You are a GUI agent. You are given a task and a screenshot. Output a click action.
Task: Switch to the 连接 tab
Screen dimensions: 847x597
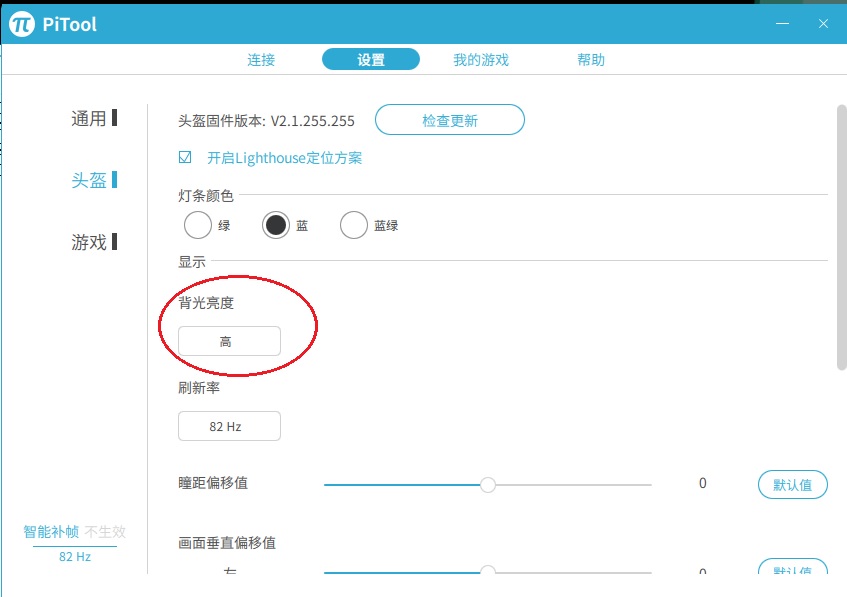coord(261,60)
